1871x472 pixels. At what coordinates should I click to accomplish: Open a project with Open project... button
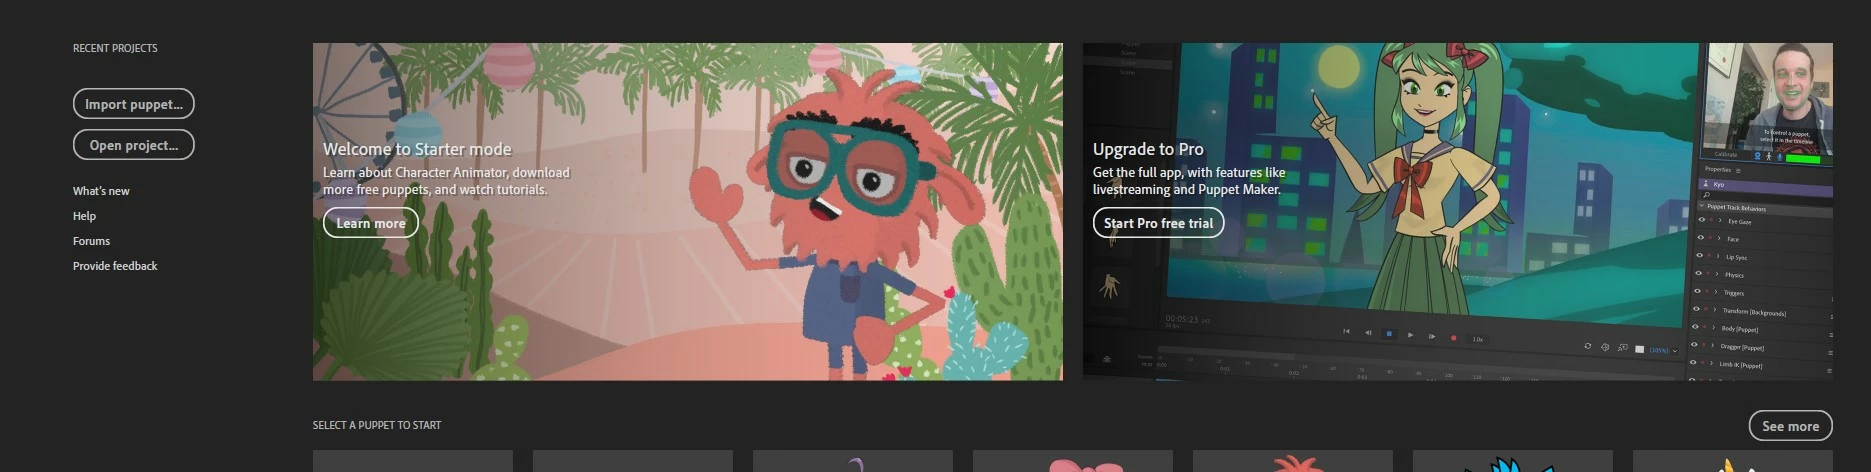pos(134,145)
